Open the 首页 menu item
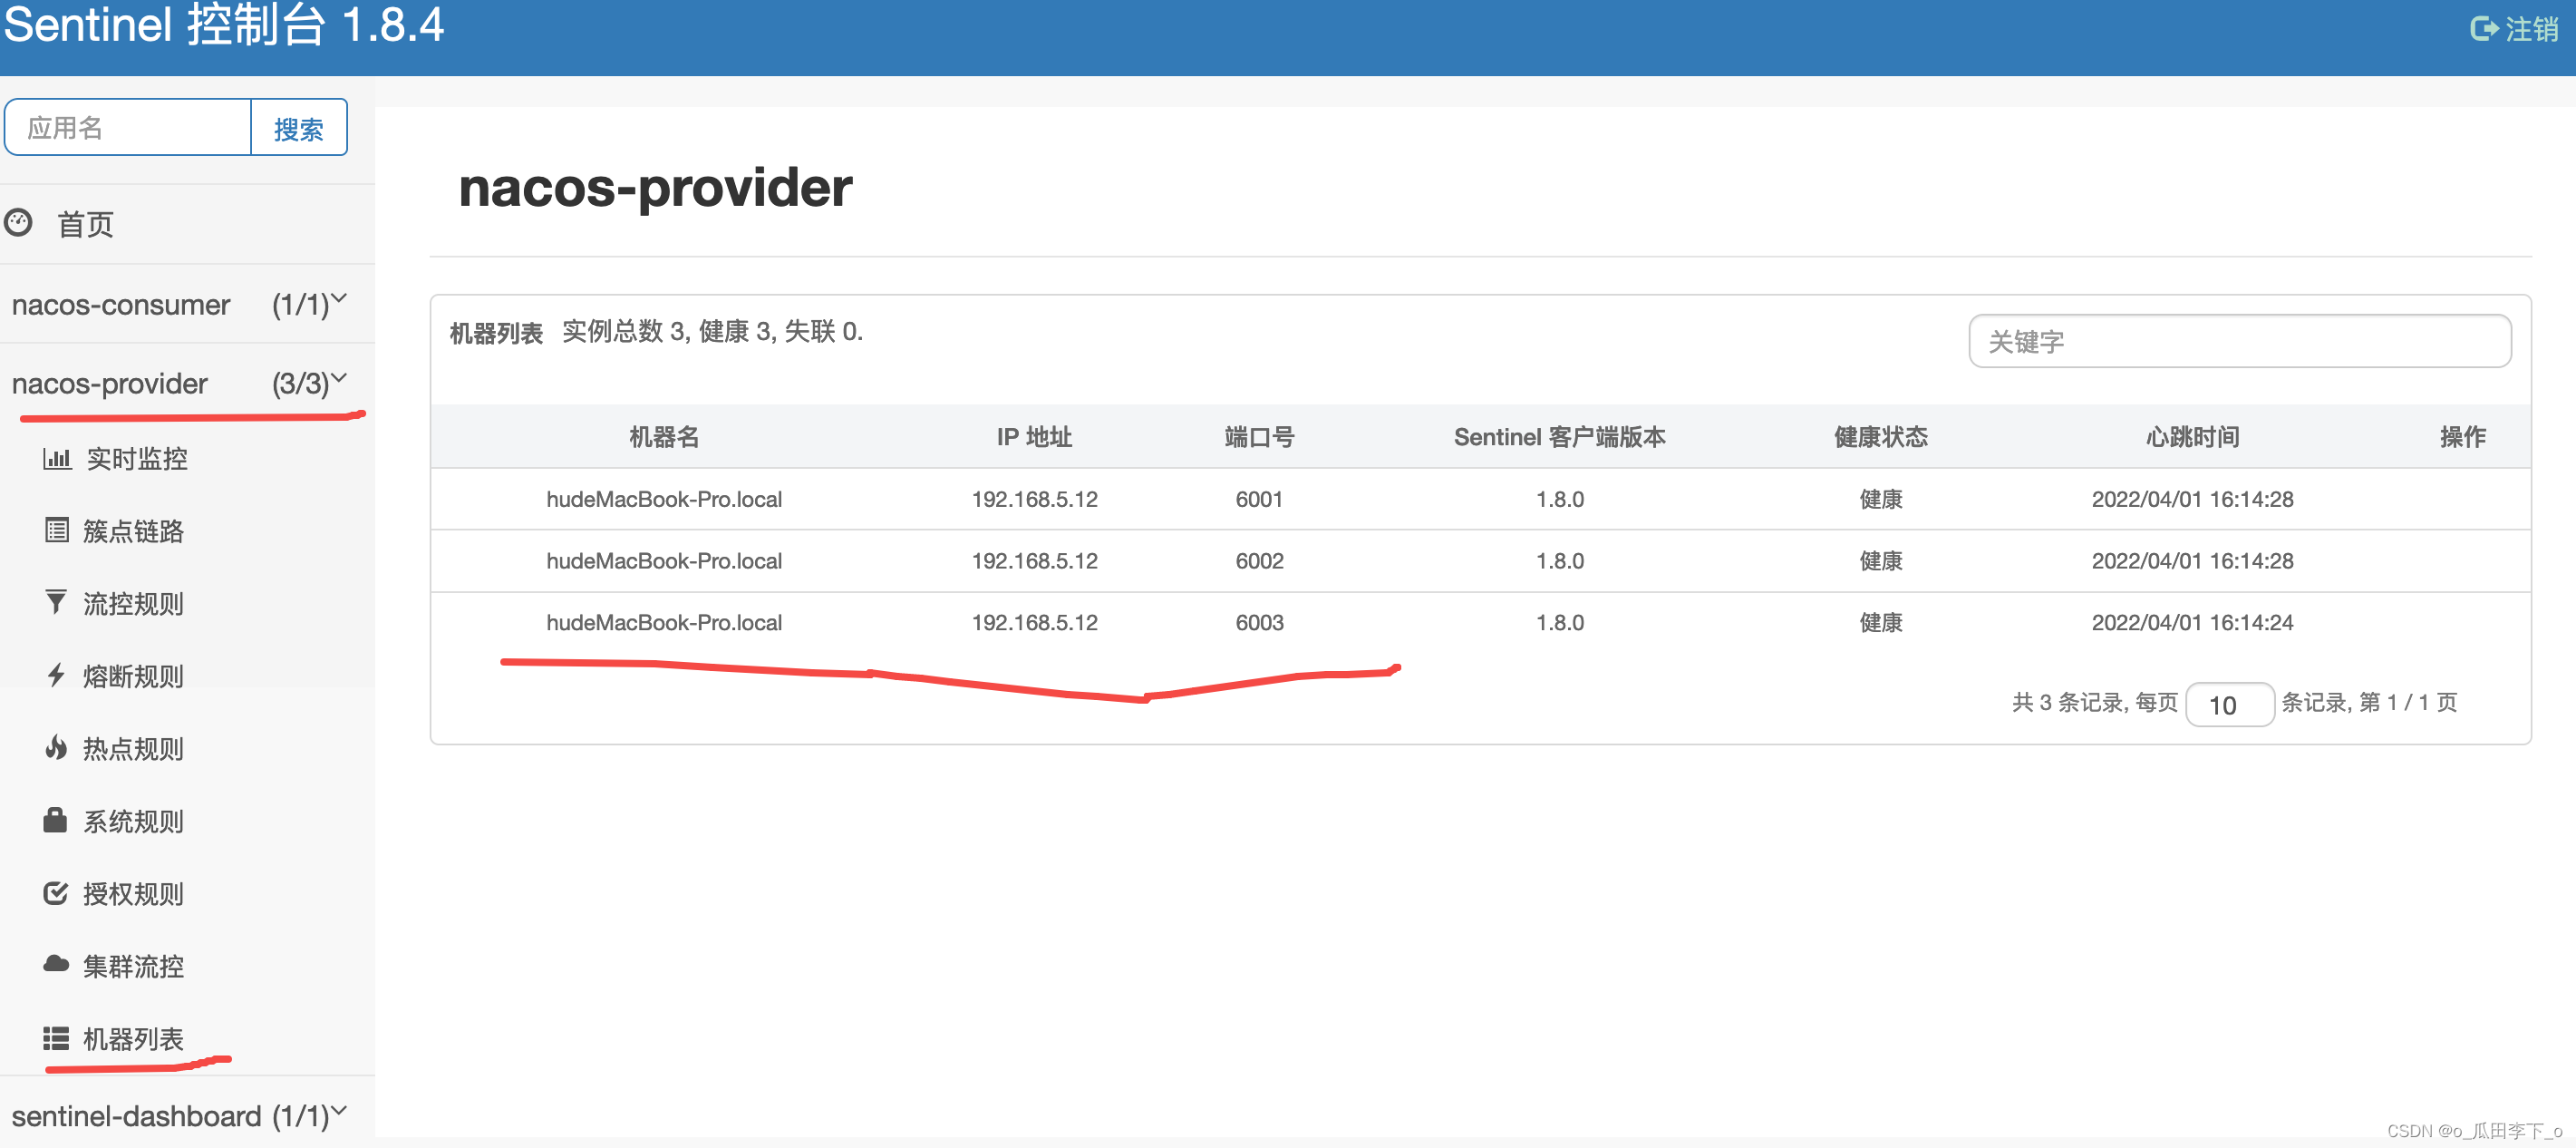The image size is (2576, 1148). click(x=86, y=224)
